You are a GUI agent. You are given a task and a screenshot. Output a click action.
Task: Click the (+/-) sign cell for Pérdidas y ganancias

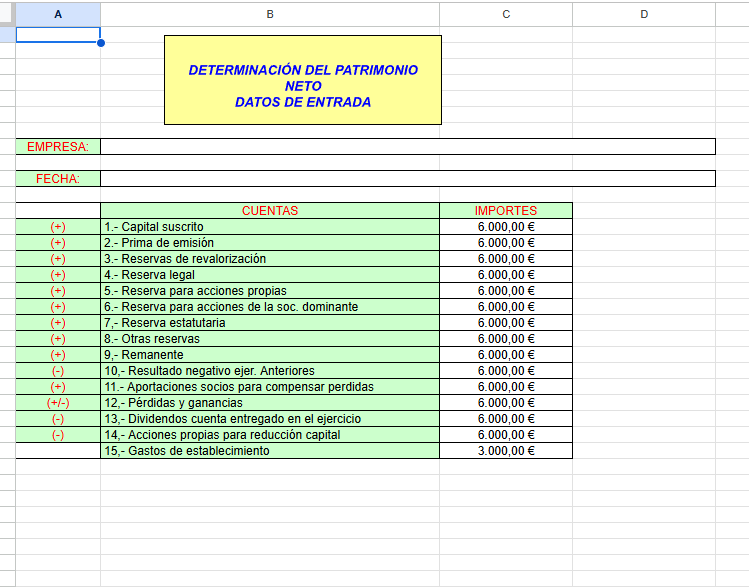[x=58, y=403]
